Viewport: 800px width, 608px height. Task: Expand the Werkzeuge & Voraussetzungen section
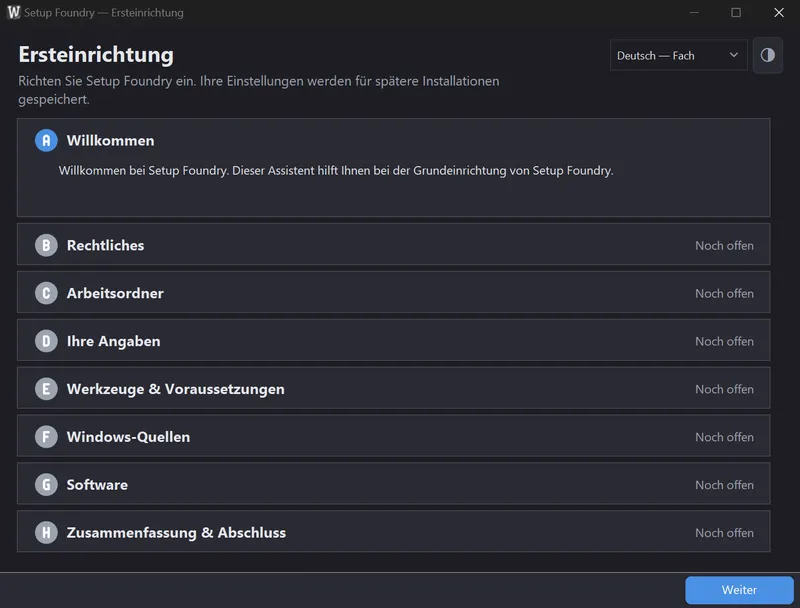click(393, 388)
